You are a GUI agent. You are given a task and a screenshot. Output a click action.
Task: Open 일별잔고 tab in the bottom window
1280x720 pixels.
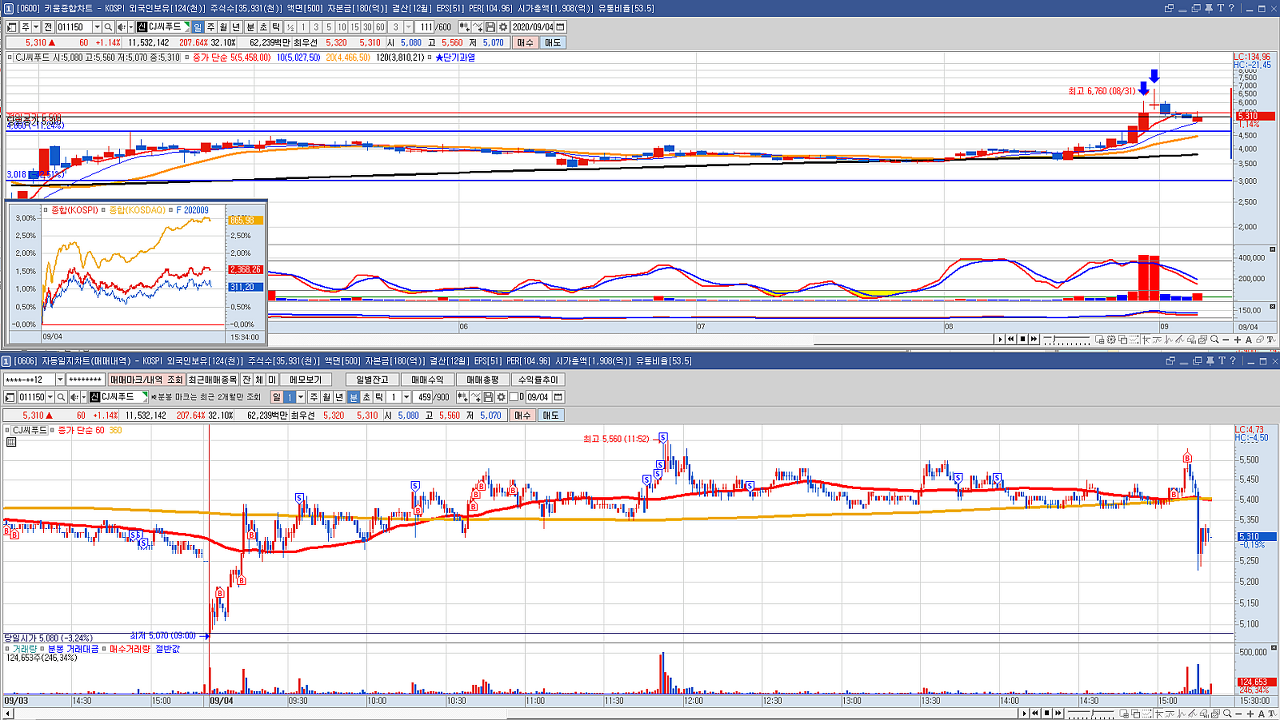point(371,380)
